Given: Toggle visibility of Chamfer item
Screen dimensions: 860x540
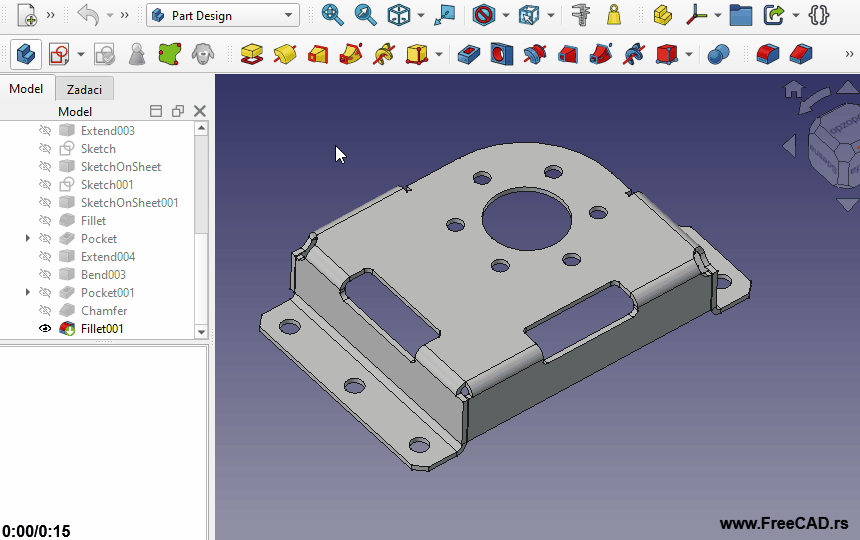Looking at the screenshot, I should [45, 311].
